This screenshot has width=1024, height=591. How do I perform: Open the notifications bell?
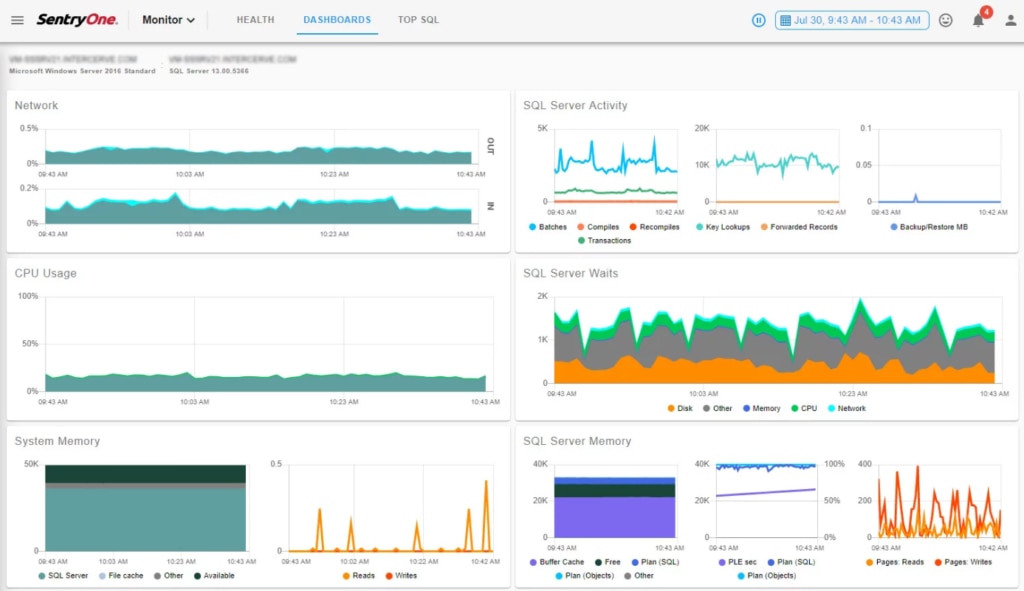pyautogui.click(x=979, y=20)
